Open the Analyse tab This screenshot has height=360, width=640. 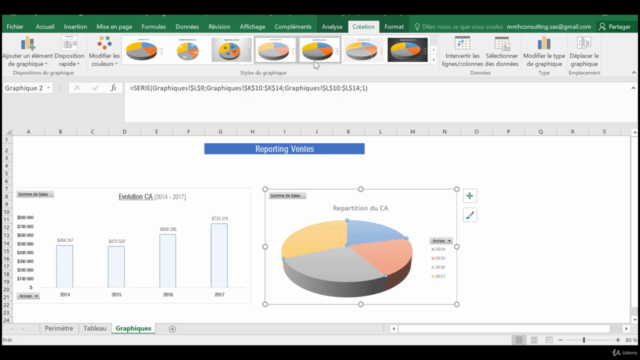click(332, 27)
